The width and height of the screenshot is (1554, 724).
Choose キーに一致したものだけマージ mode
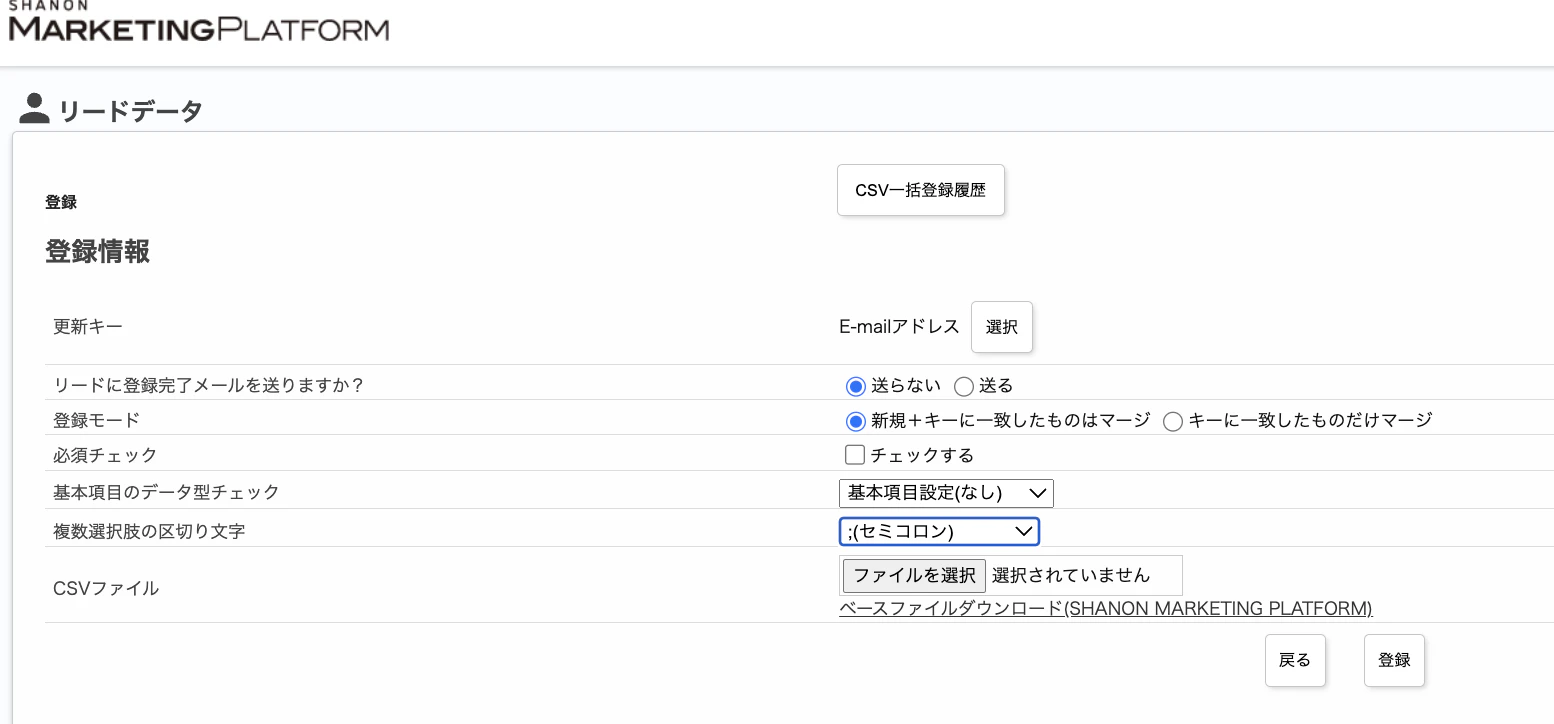1173,421
